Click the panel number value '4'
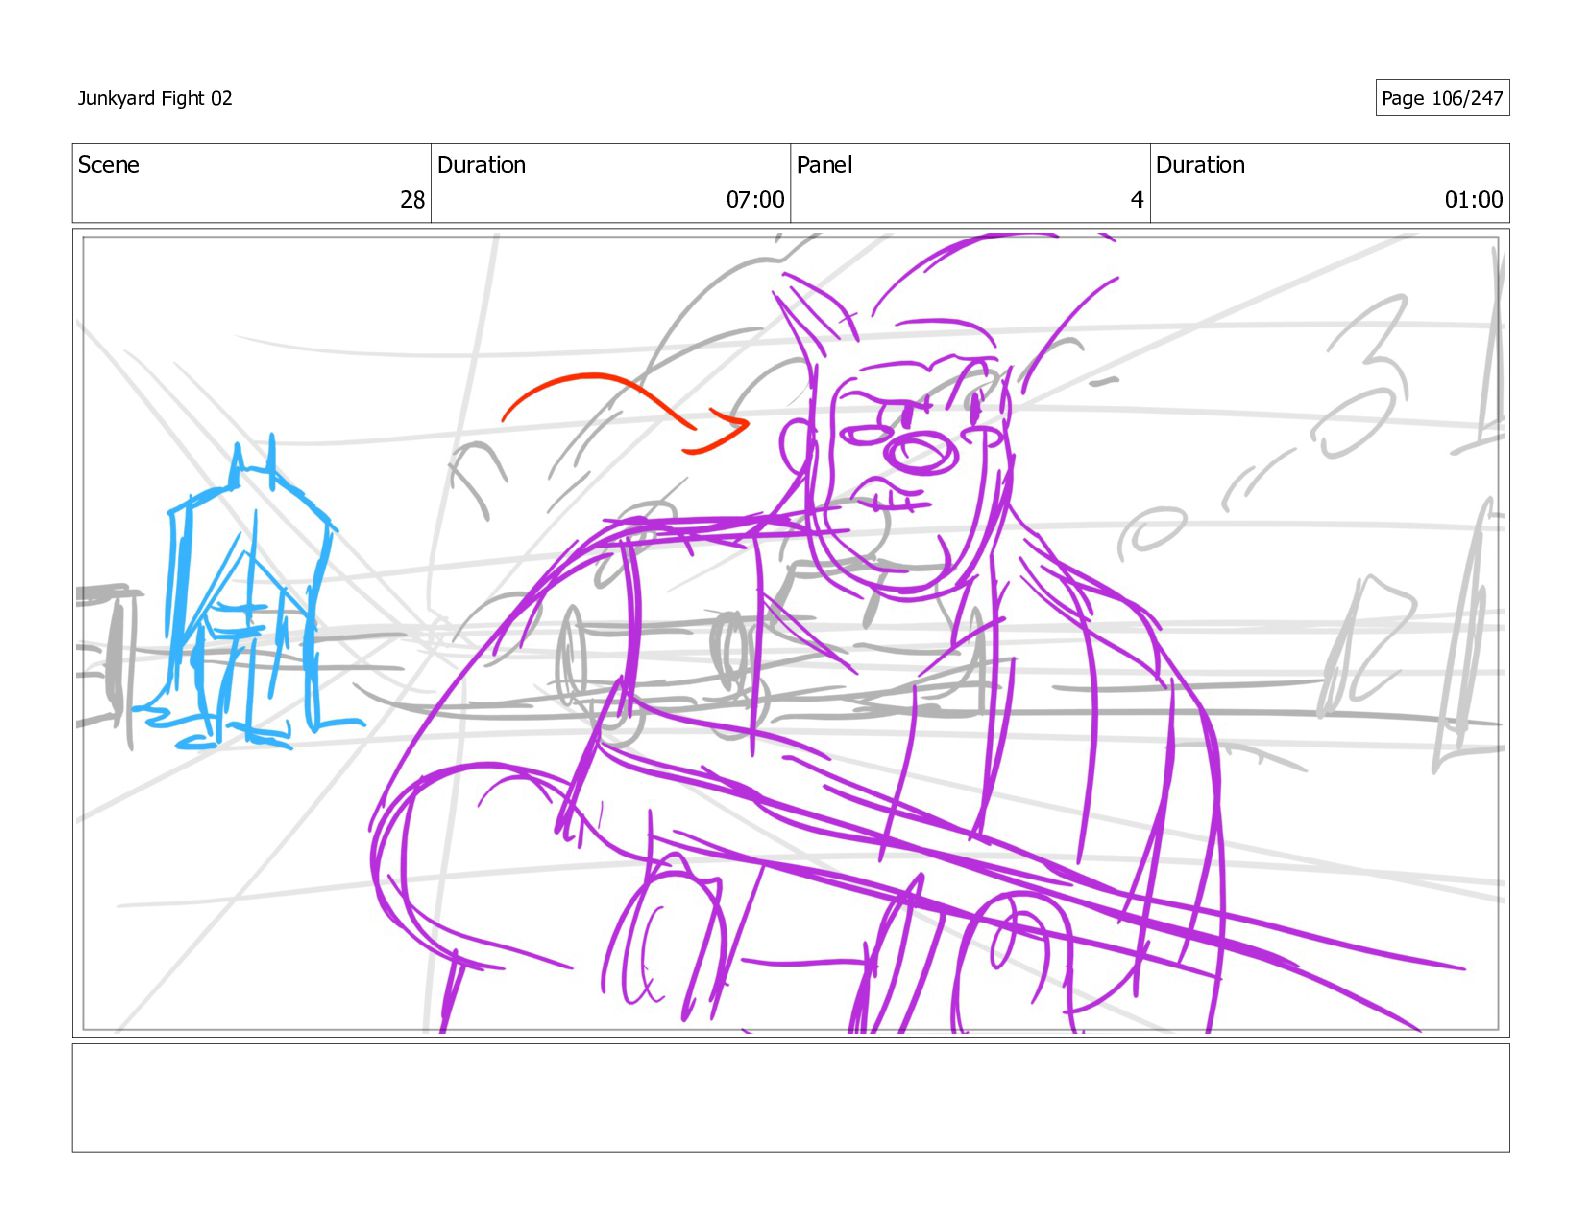The height and width of the screenshot is (1224, 1584). [x=1137, y=200]
